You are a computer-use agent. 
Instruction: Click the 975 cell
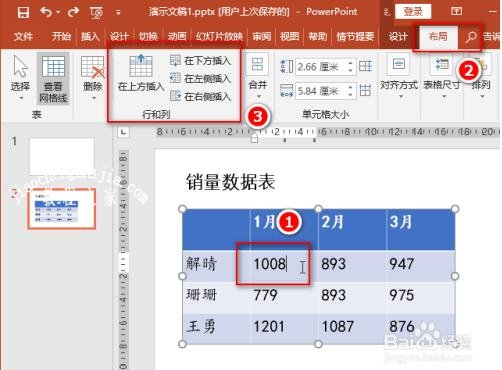(x=421, y=297)
